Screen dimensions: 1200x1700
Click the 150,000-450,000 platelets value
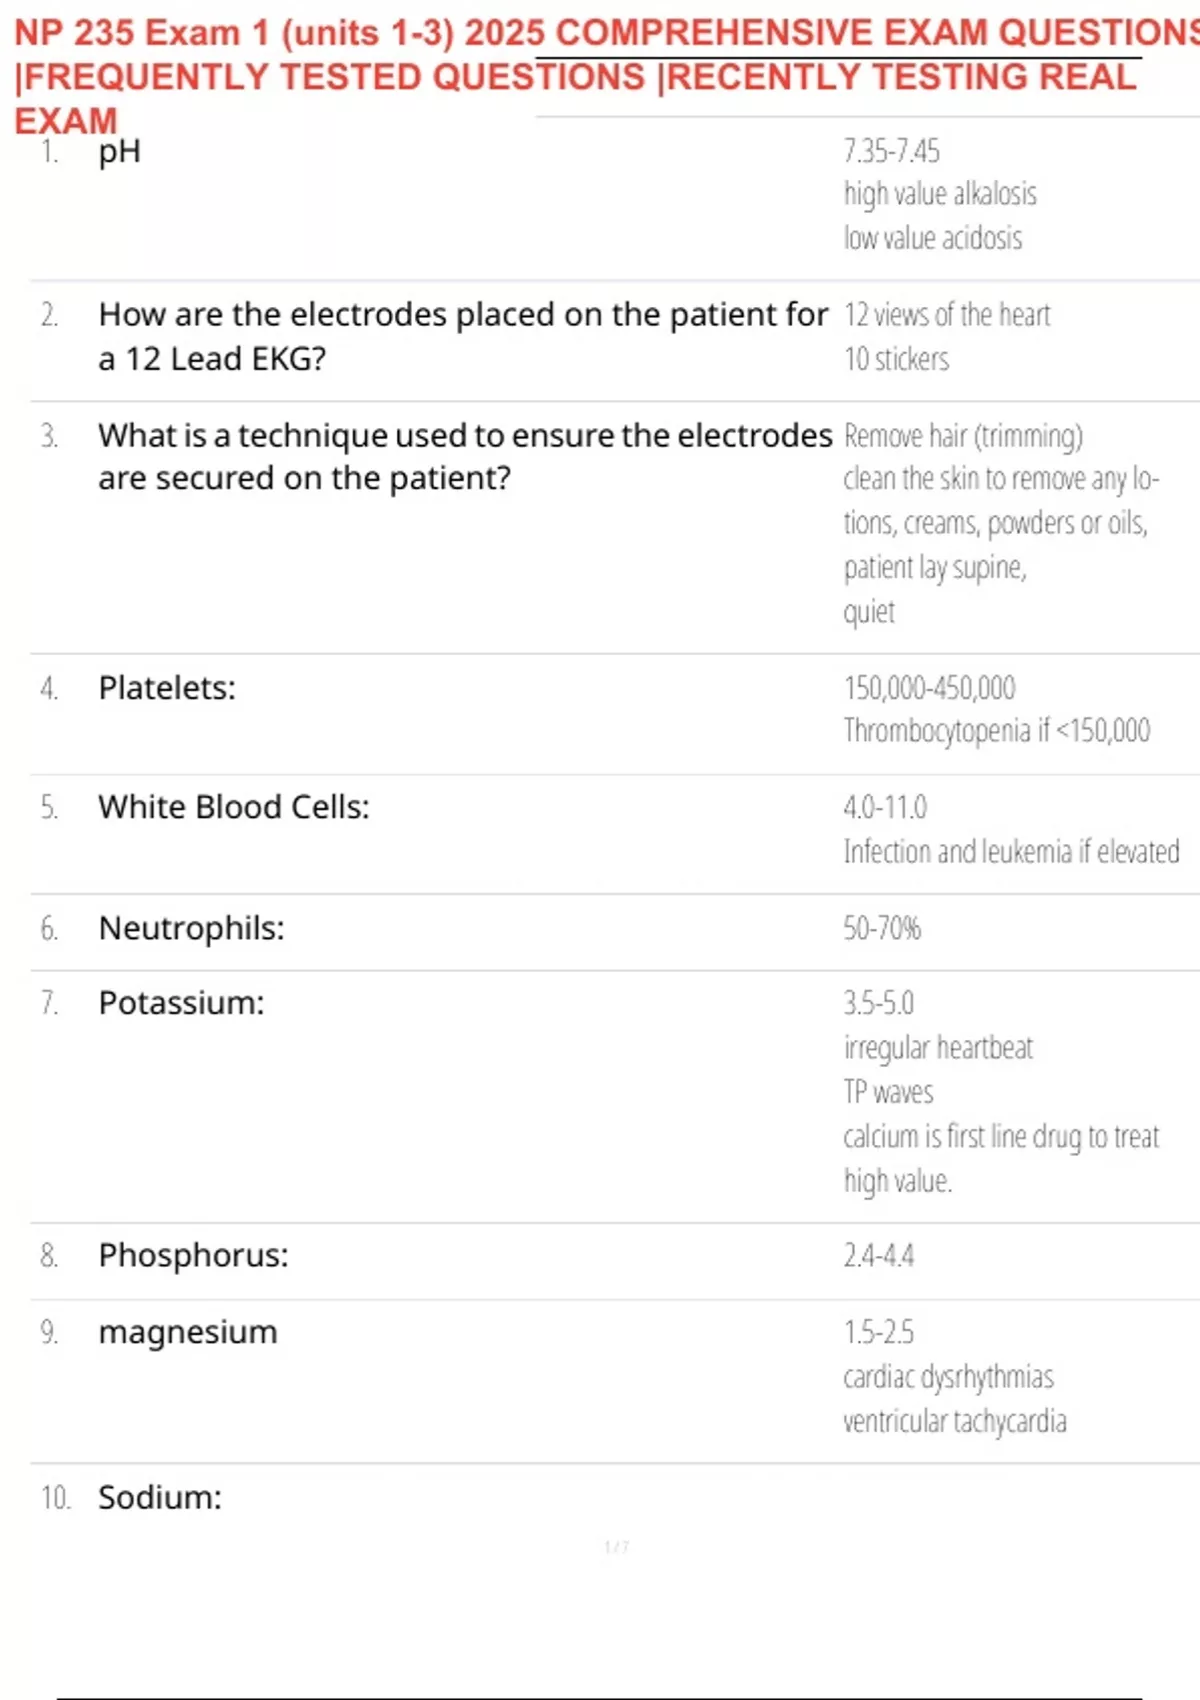929,688
